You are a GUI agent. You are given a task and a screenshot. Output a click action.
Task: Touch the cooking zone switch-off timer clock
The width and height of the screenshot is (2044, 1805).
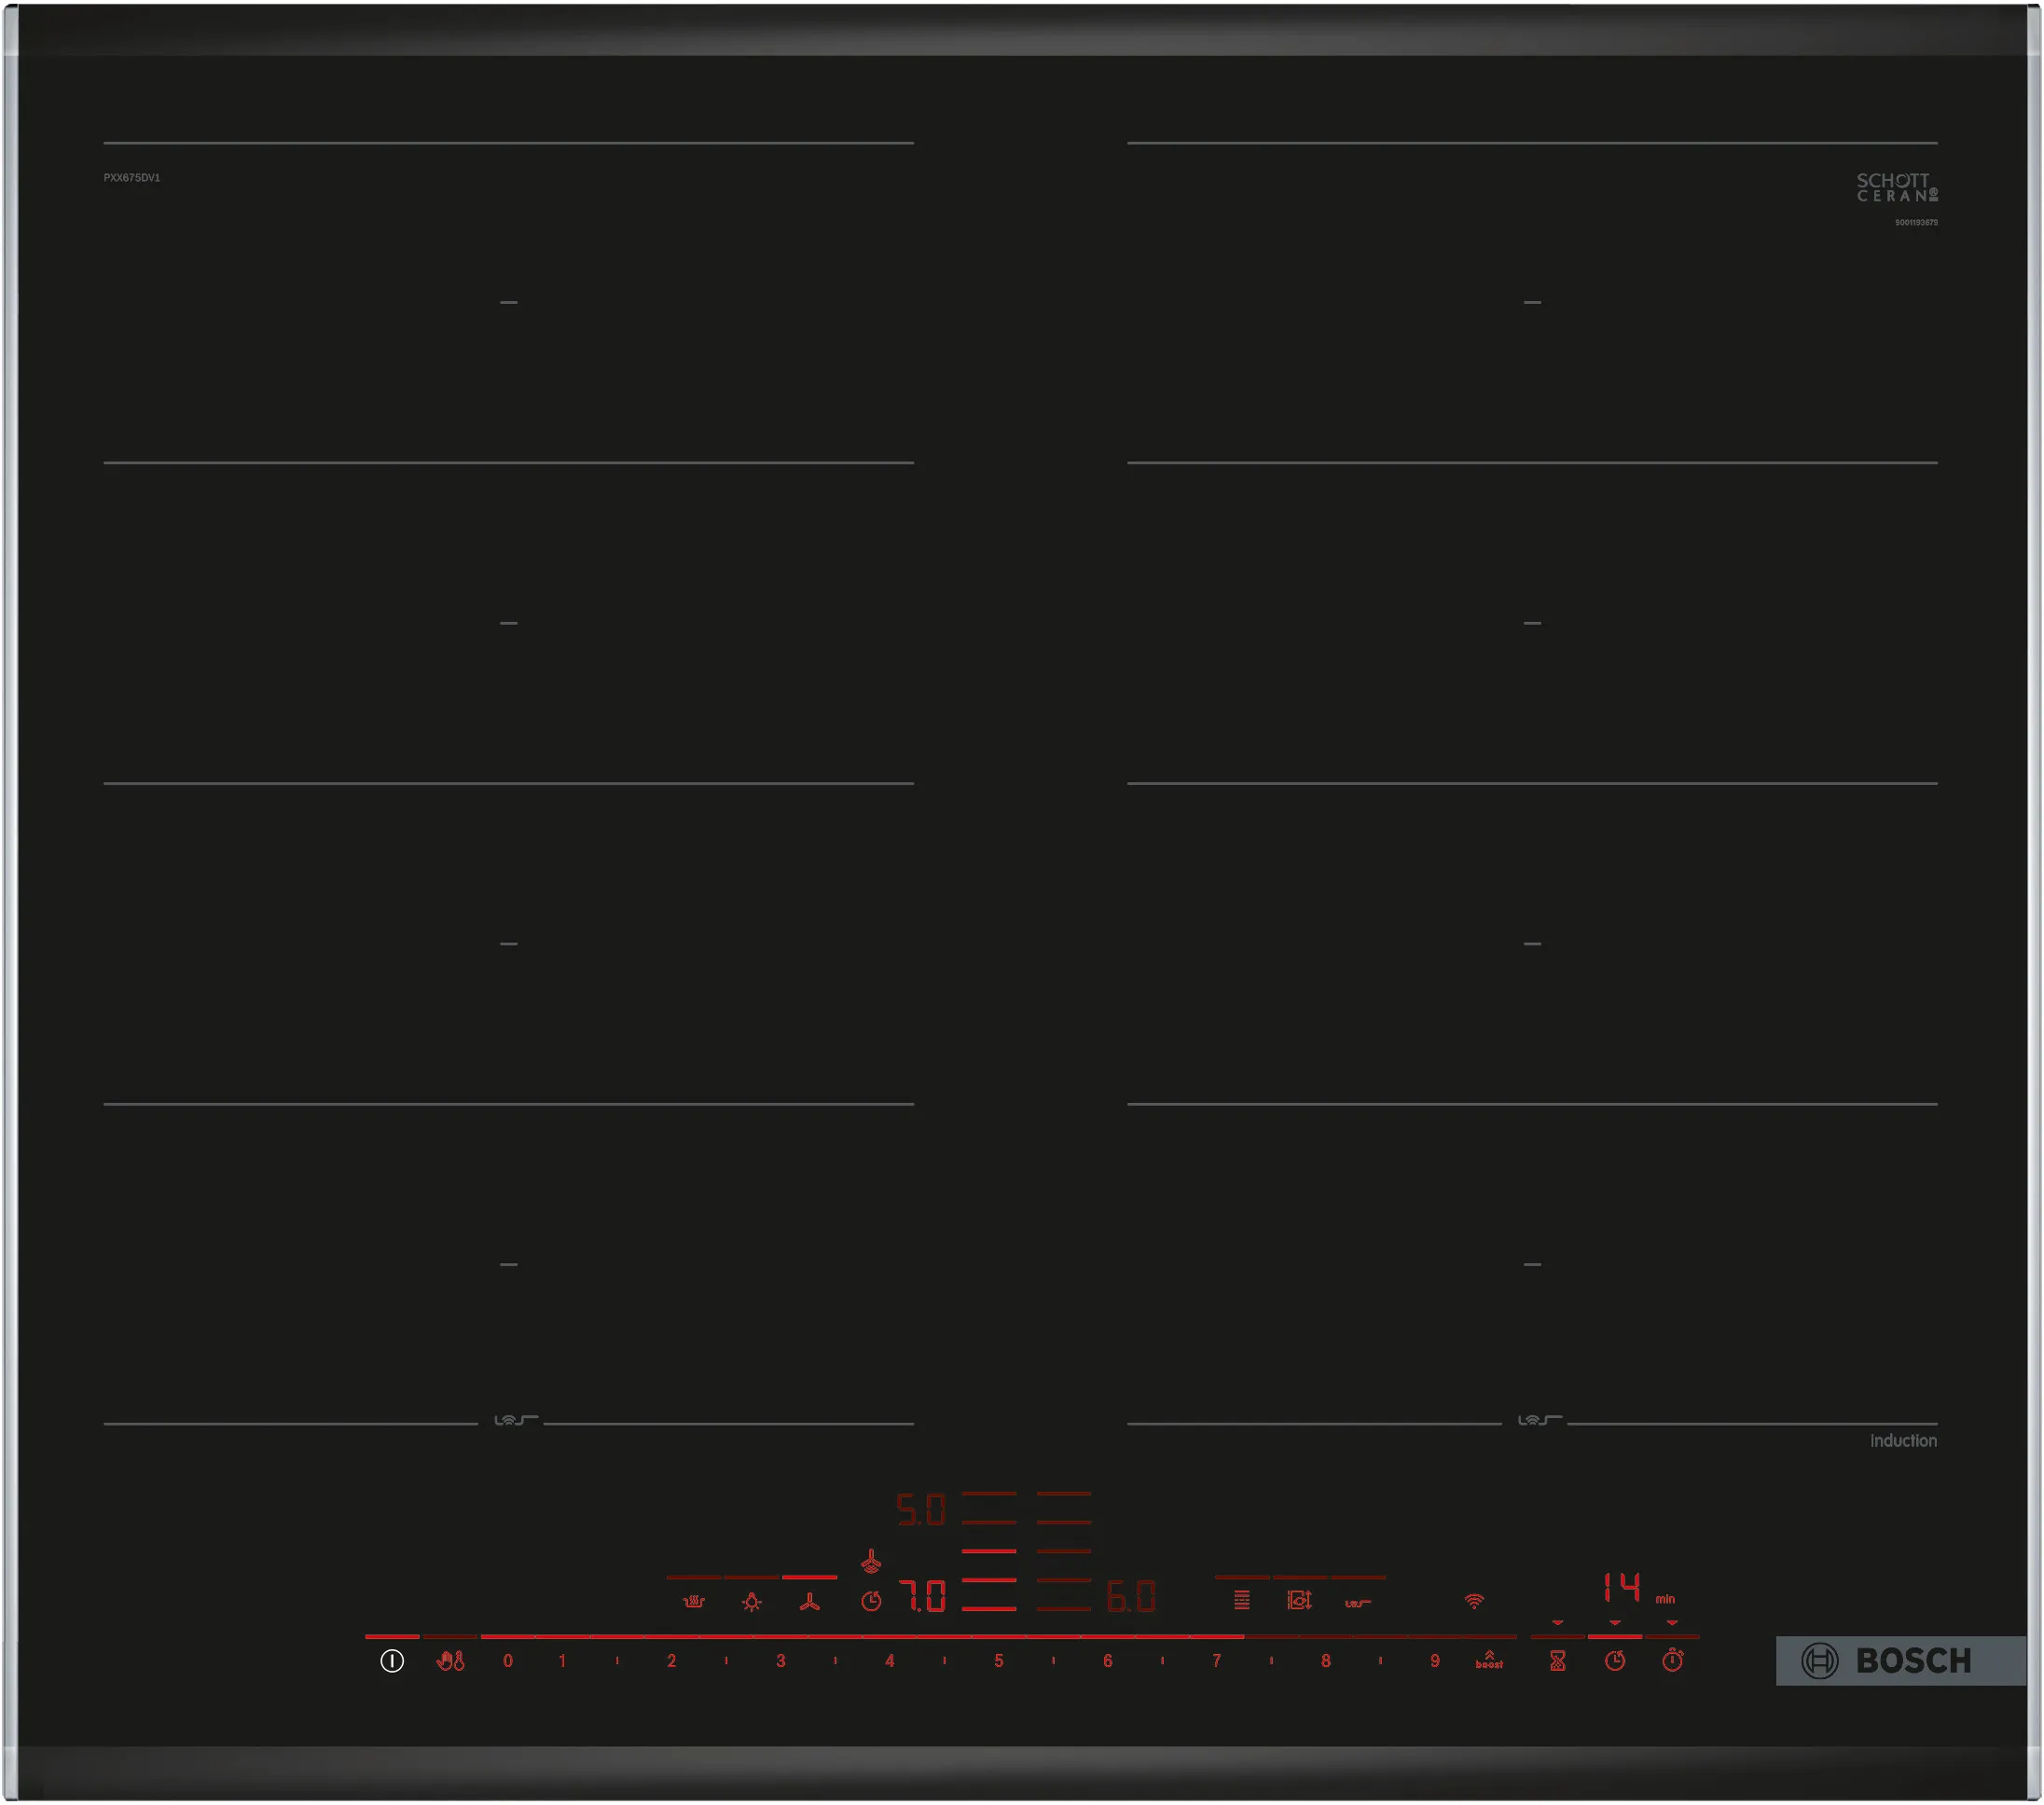(1615, 1661)
